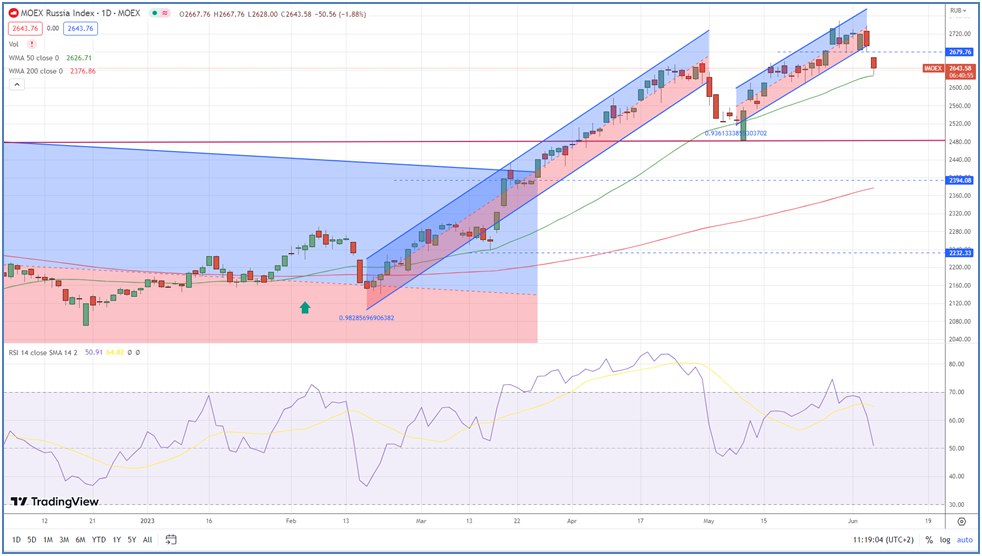Select the 1M time range

48,540
